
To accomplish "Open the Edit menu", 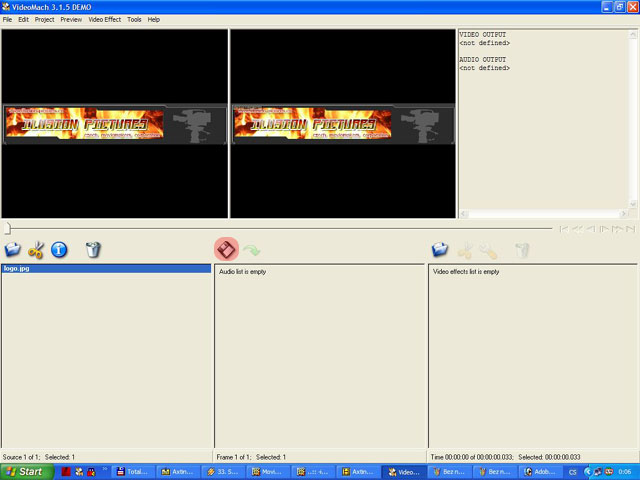I will tap(23, 20).
